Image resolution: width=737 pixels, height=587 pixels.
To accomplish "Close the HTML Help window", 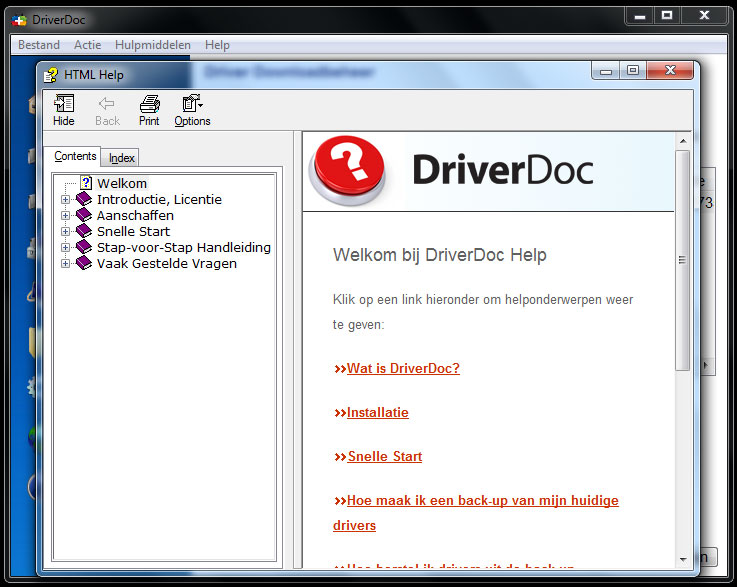I will click(670, 70).
